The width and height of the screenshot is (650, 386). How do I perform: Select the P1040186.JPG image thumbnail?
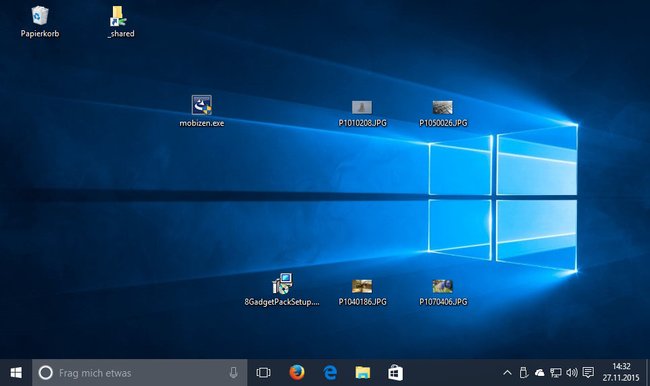(362, 286)
